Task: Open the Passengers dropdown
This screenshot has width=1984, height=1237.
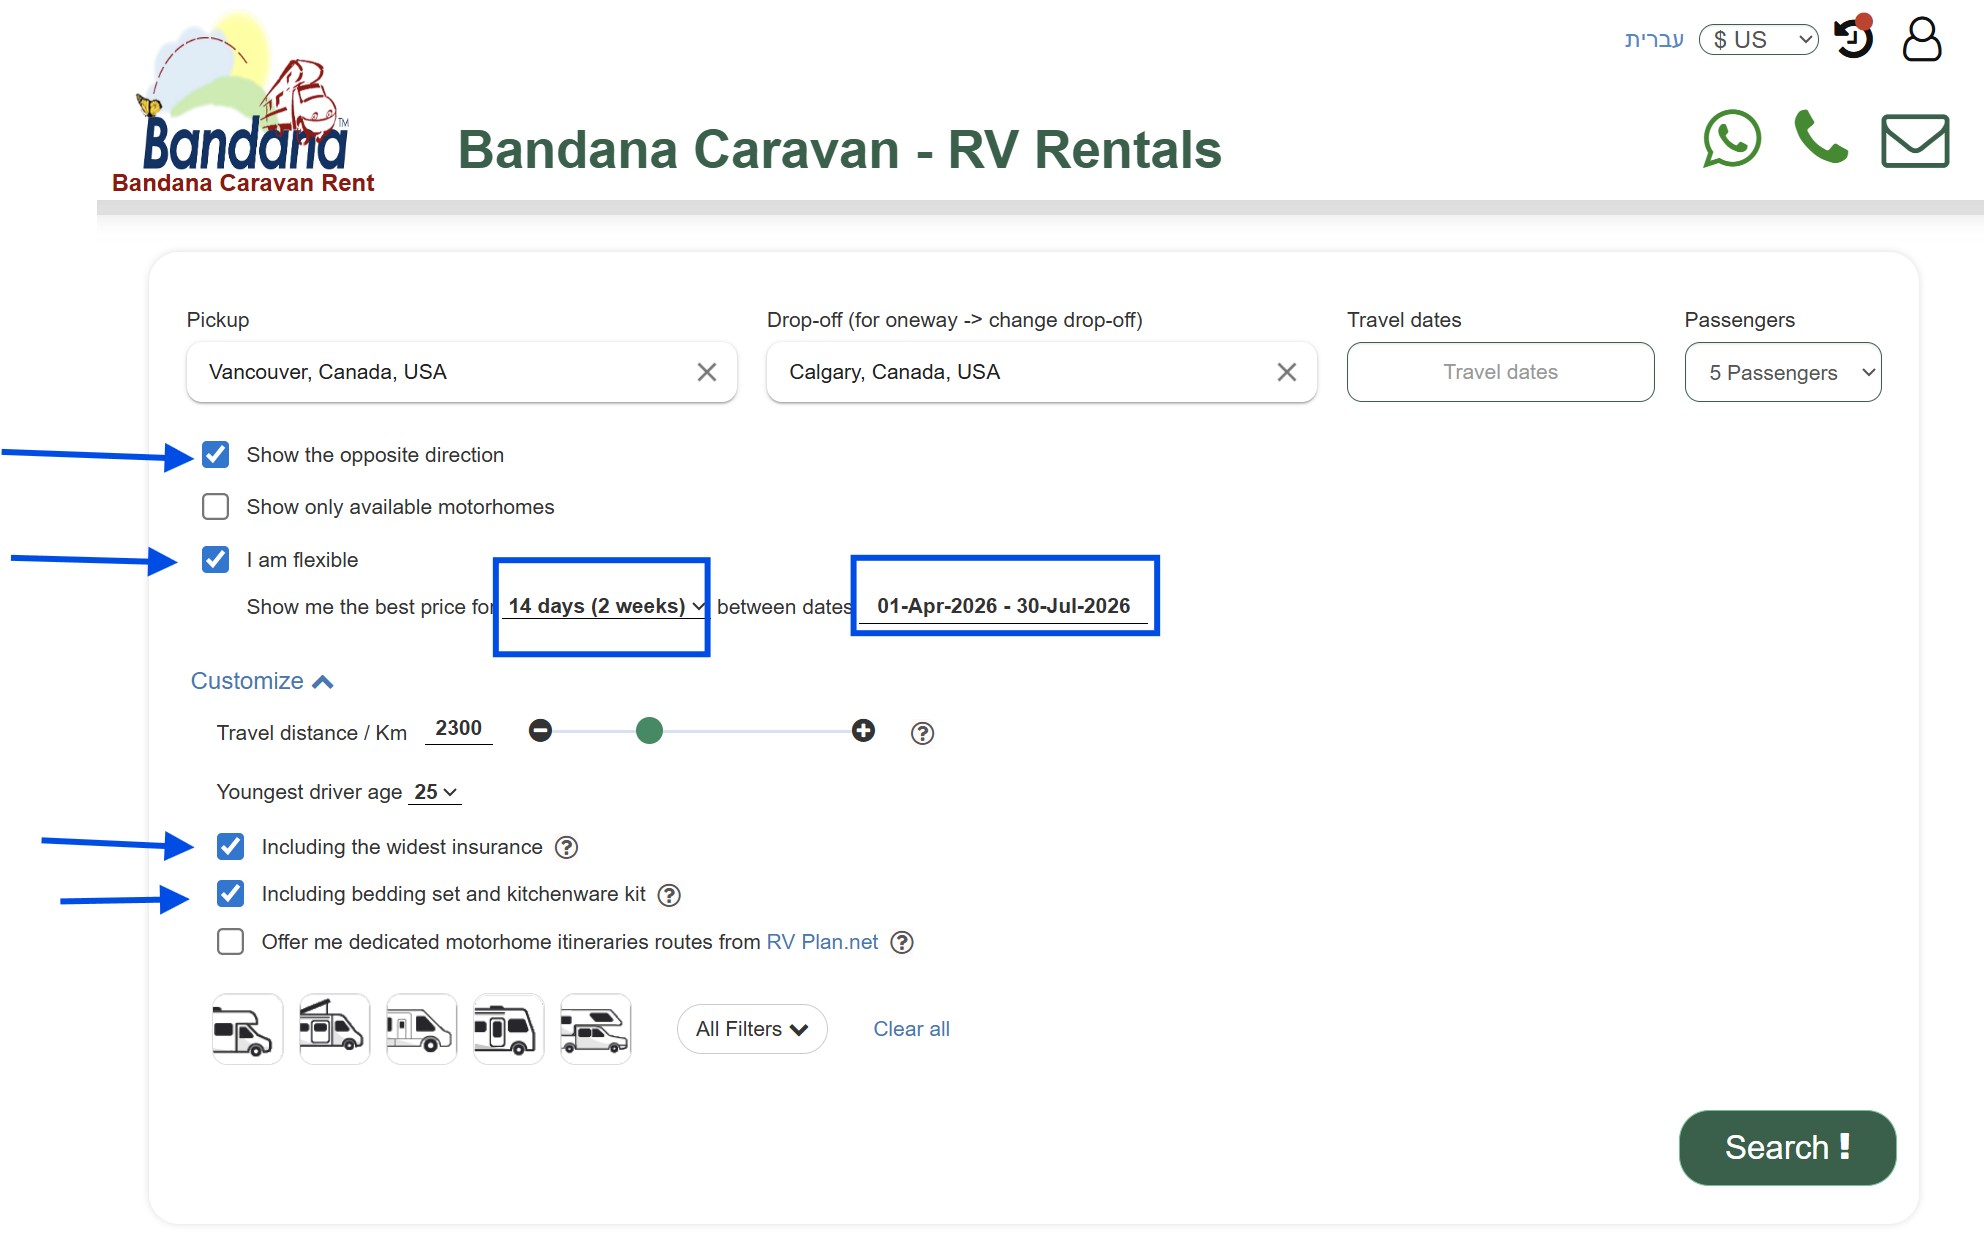Action: point(1782,372)
